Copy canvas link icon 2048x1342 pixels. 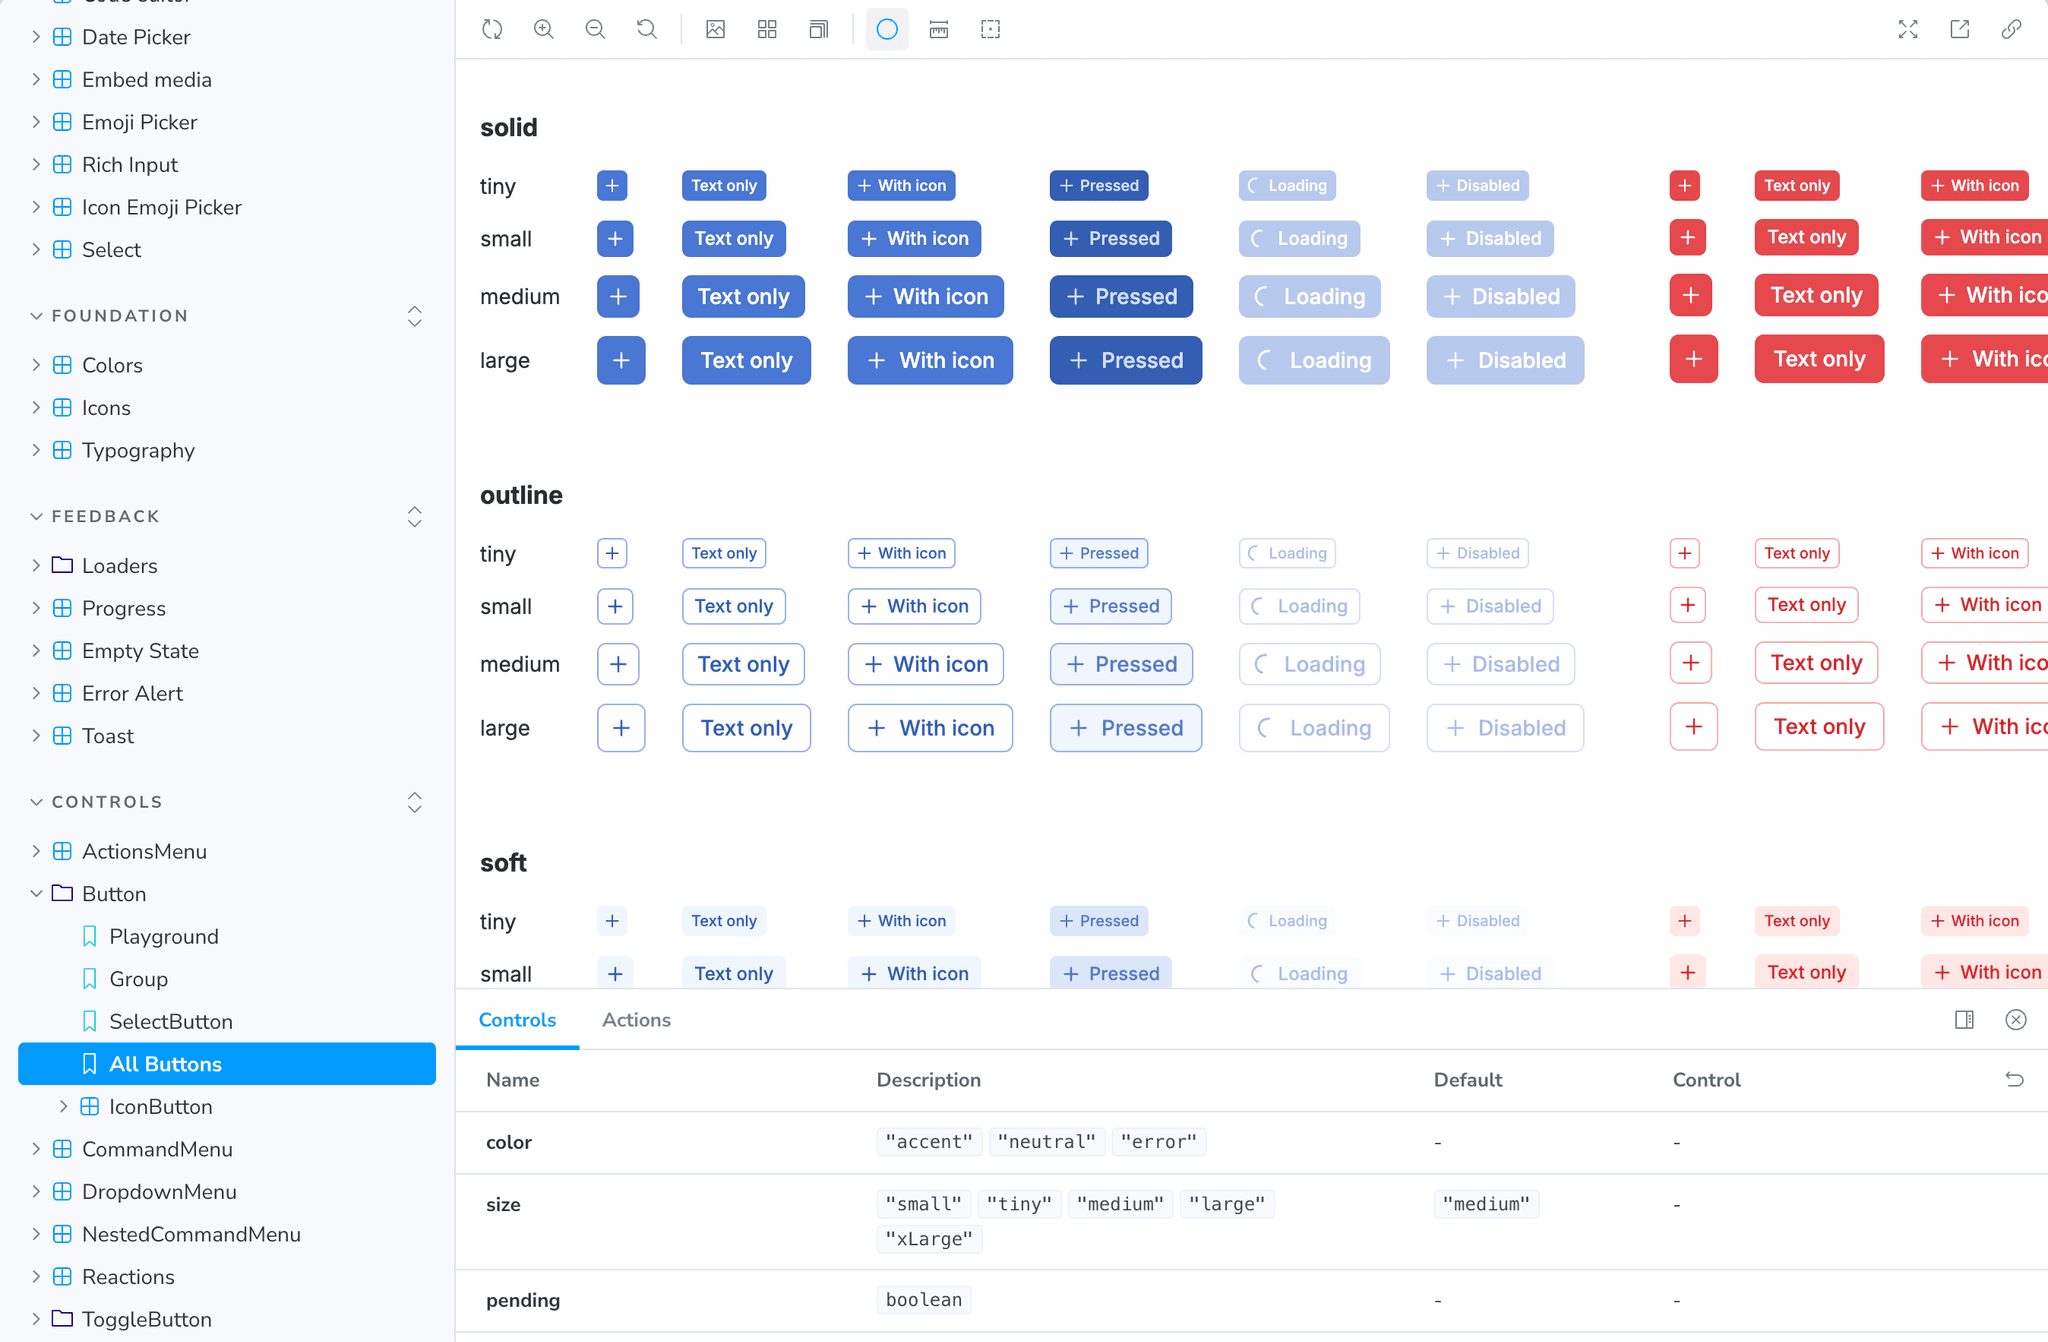click(2011, 29)
